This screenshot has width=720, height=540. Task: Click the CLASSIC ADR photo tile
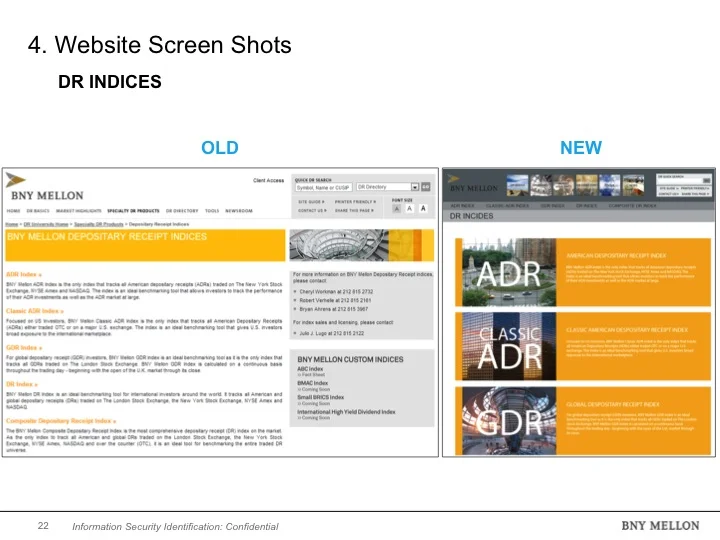(509, 346)
